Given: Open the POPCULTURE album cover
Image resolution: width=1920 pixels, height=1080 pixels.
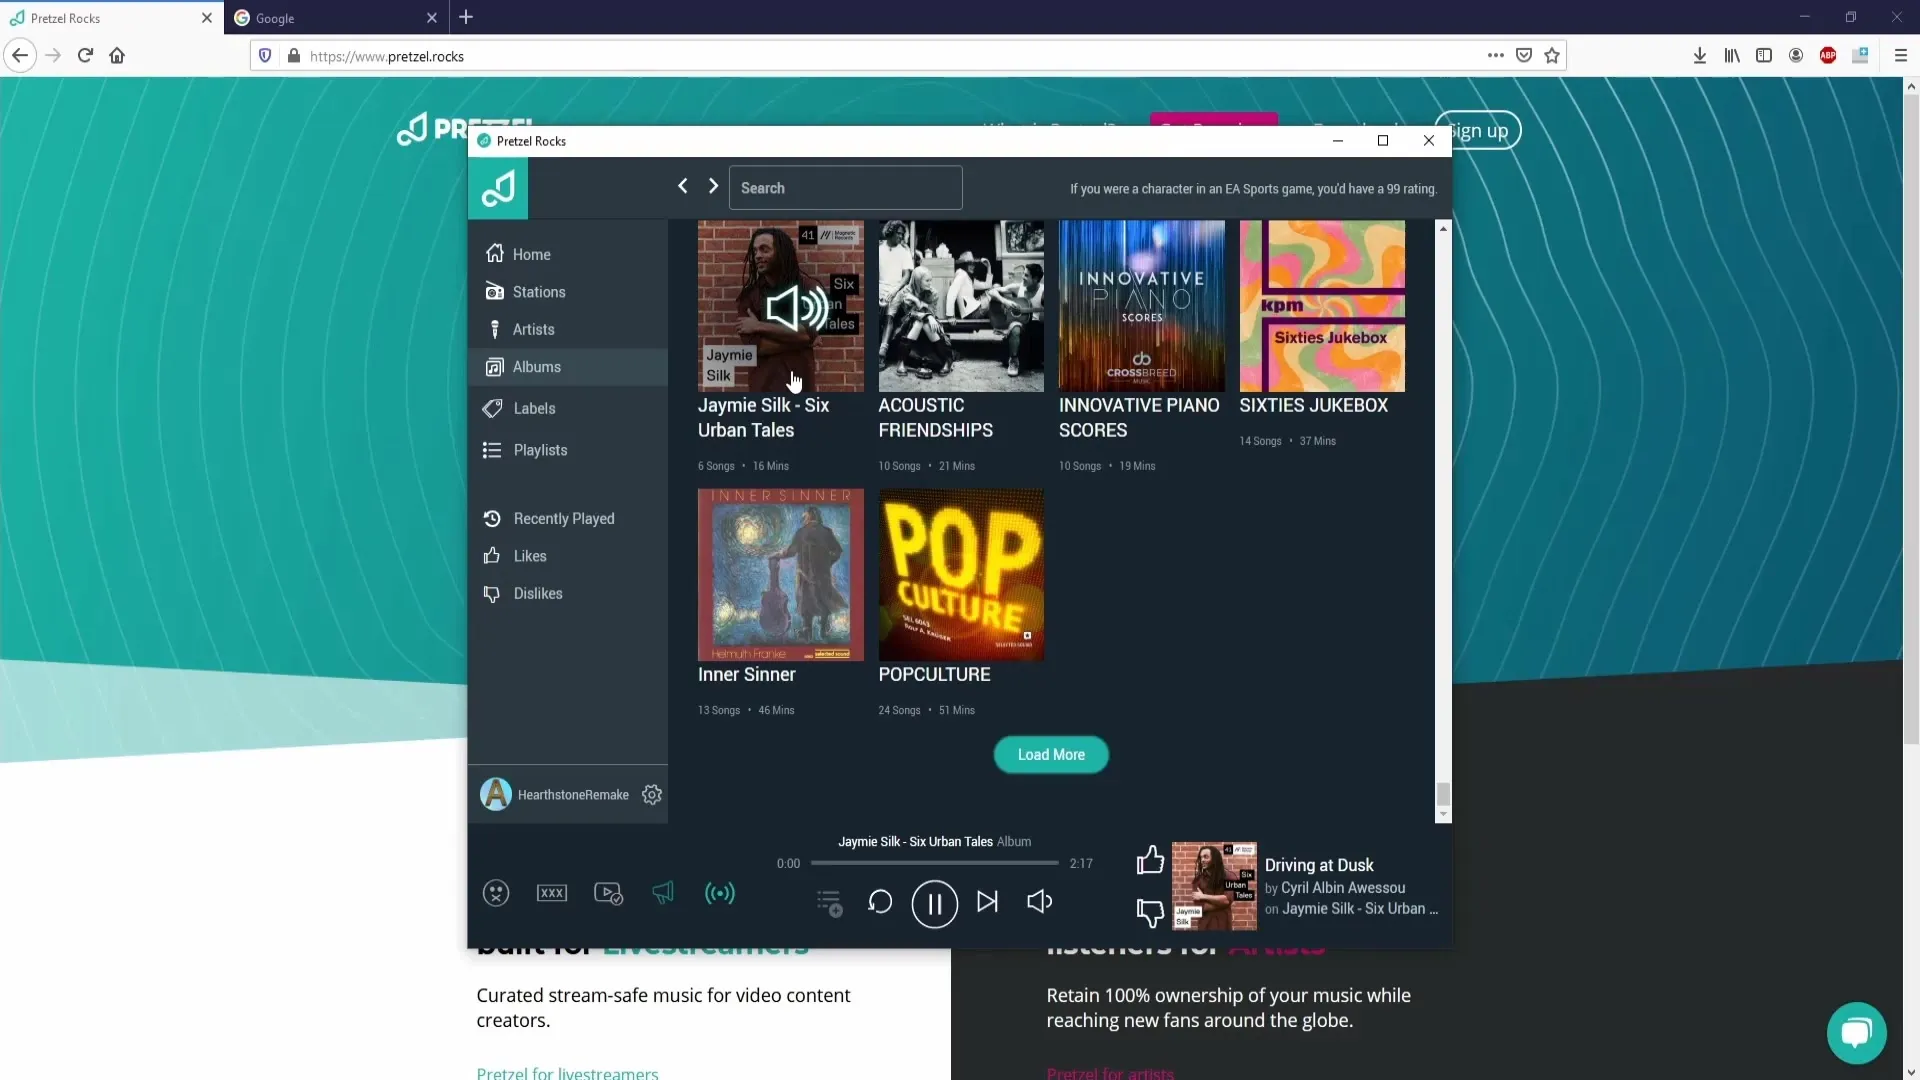Looking at the screenshot, I should pyautogui.click(x=961, y=575).
